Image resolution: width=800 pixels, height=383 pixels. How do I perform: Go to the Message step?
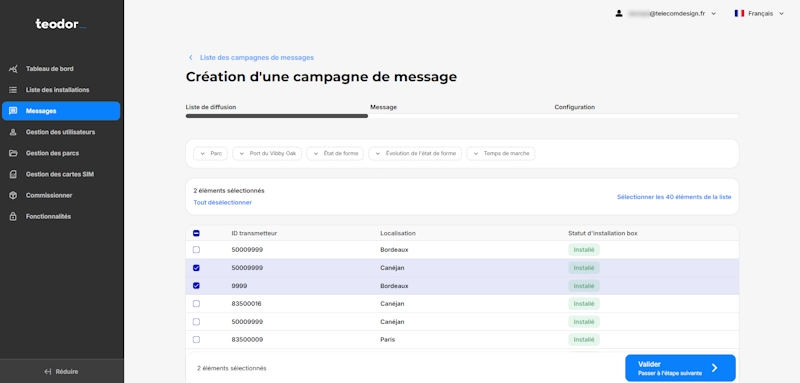click(x=383, y=108)
